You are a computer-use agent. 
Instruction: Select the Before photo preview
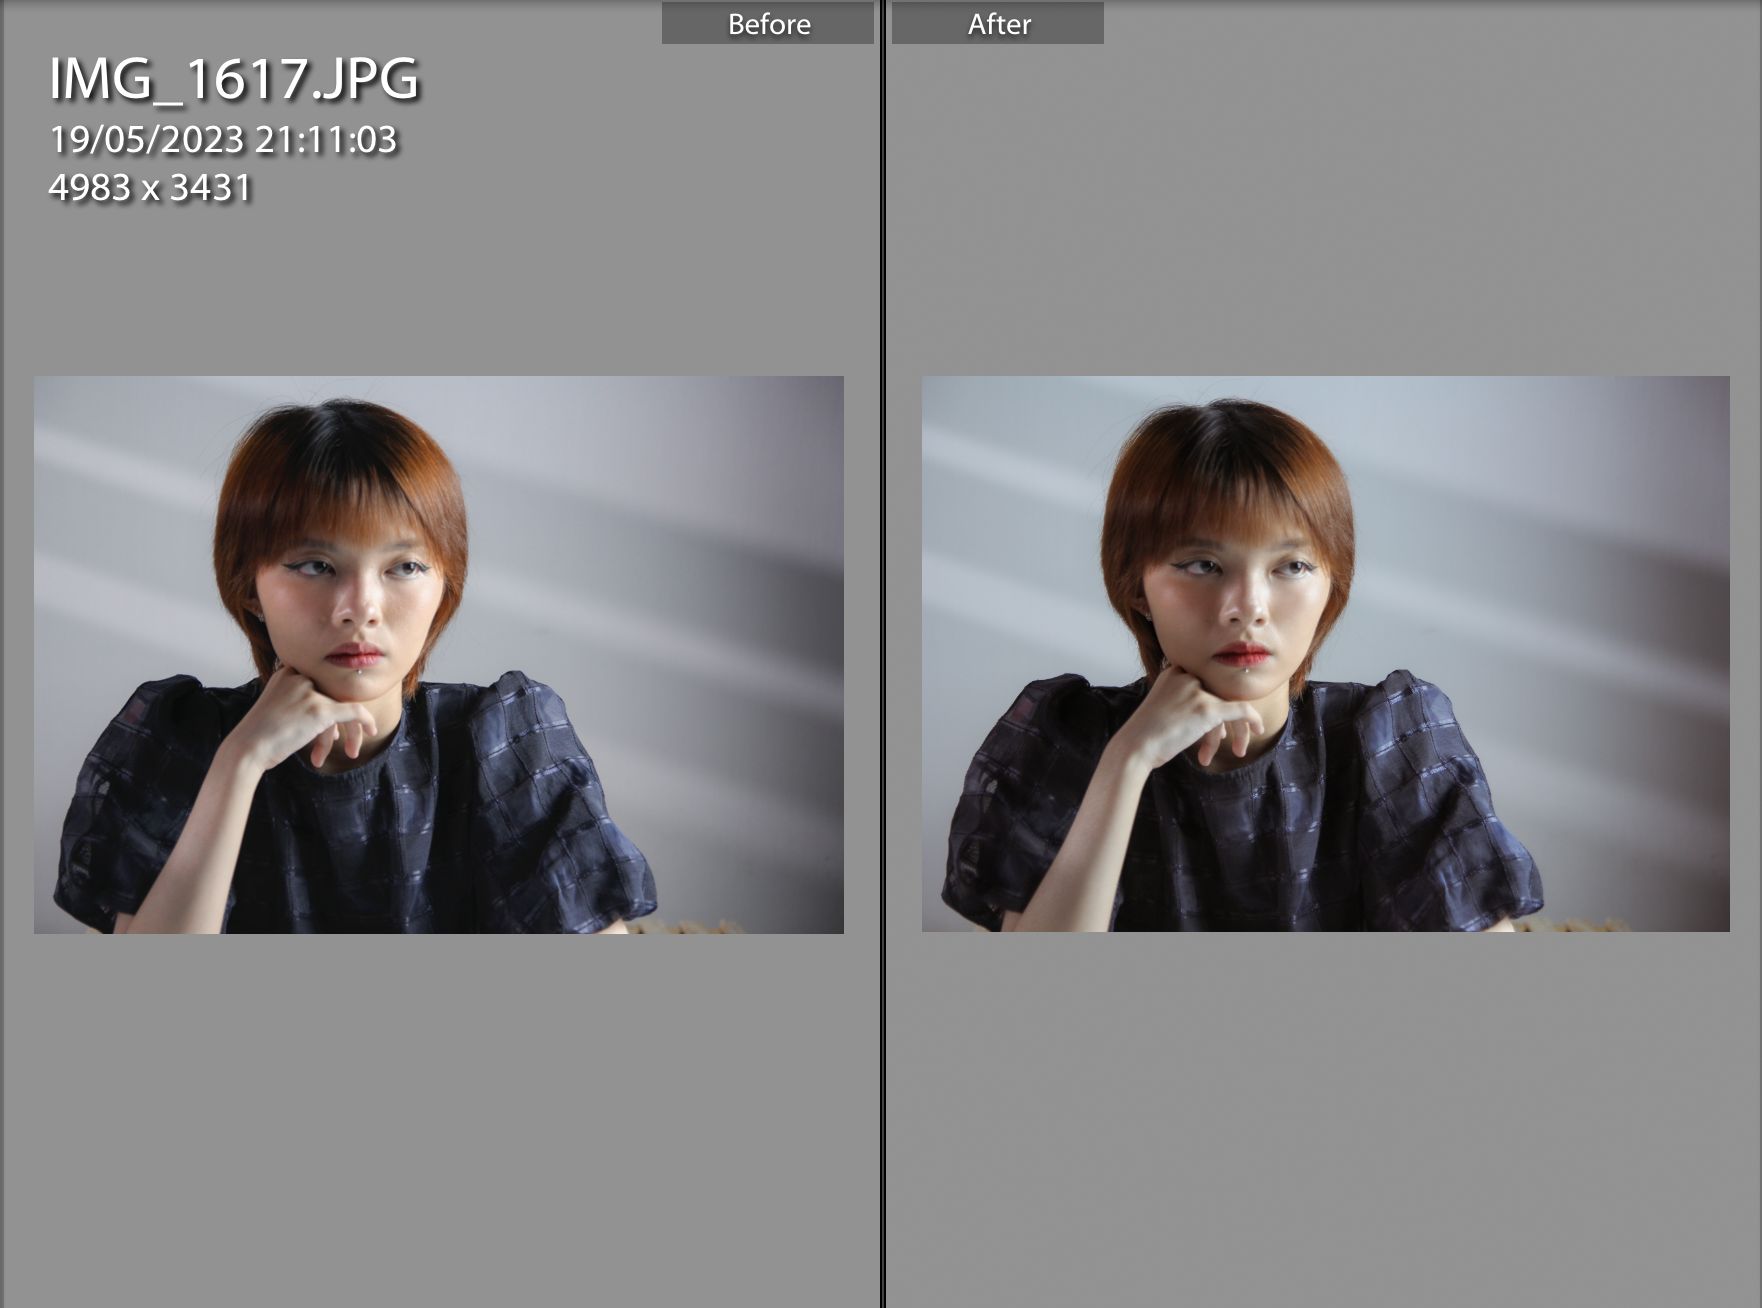pos(439,655)
